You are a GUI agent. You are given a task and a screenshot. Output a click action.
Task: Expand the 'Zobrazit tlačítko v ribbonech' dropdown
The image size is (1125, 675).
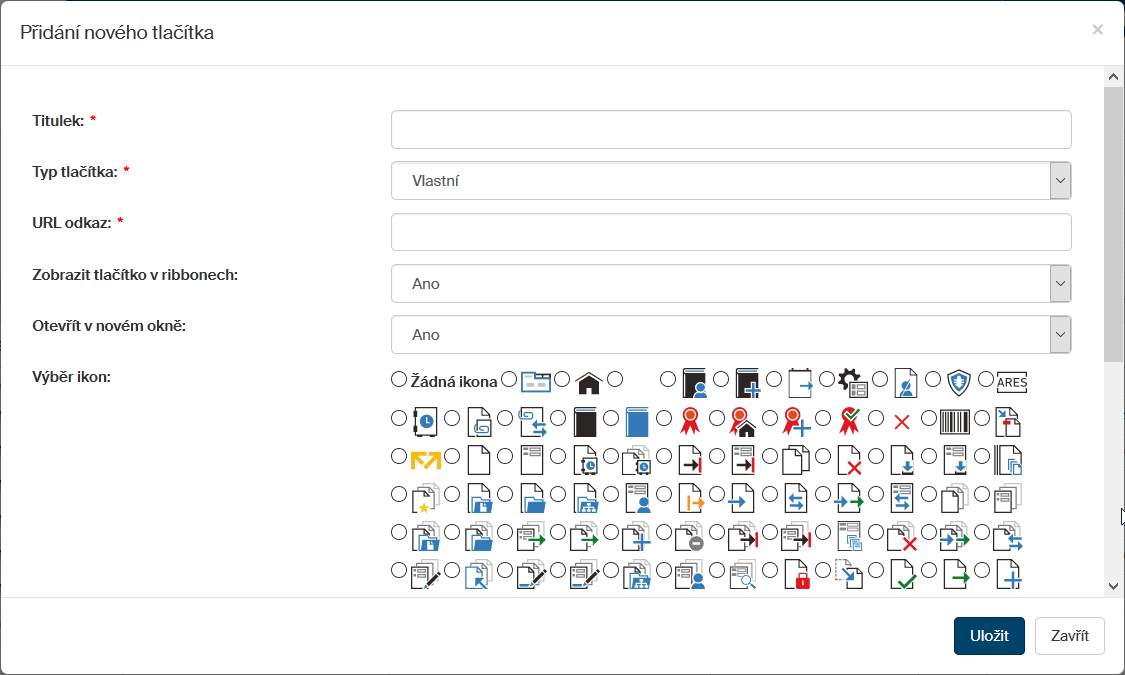731,284
